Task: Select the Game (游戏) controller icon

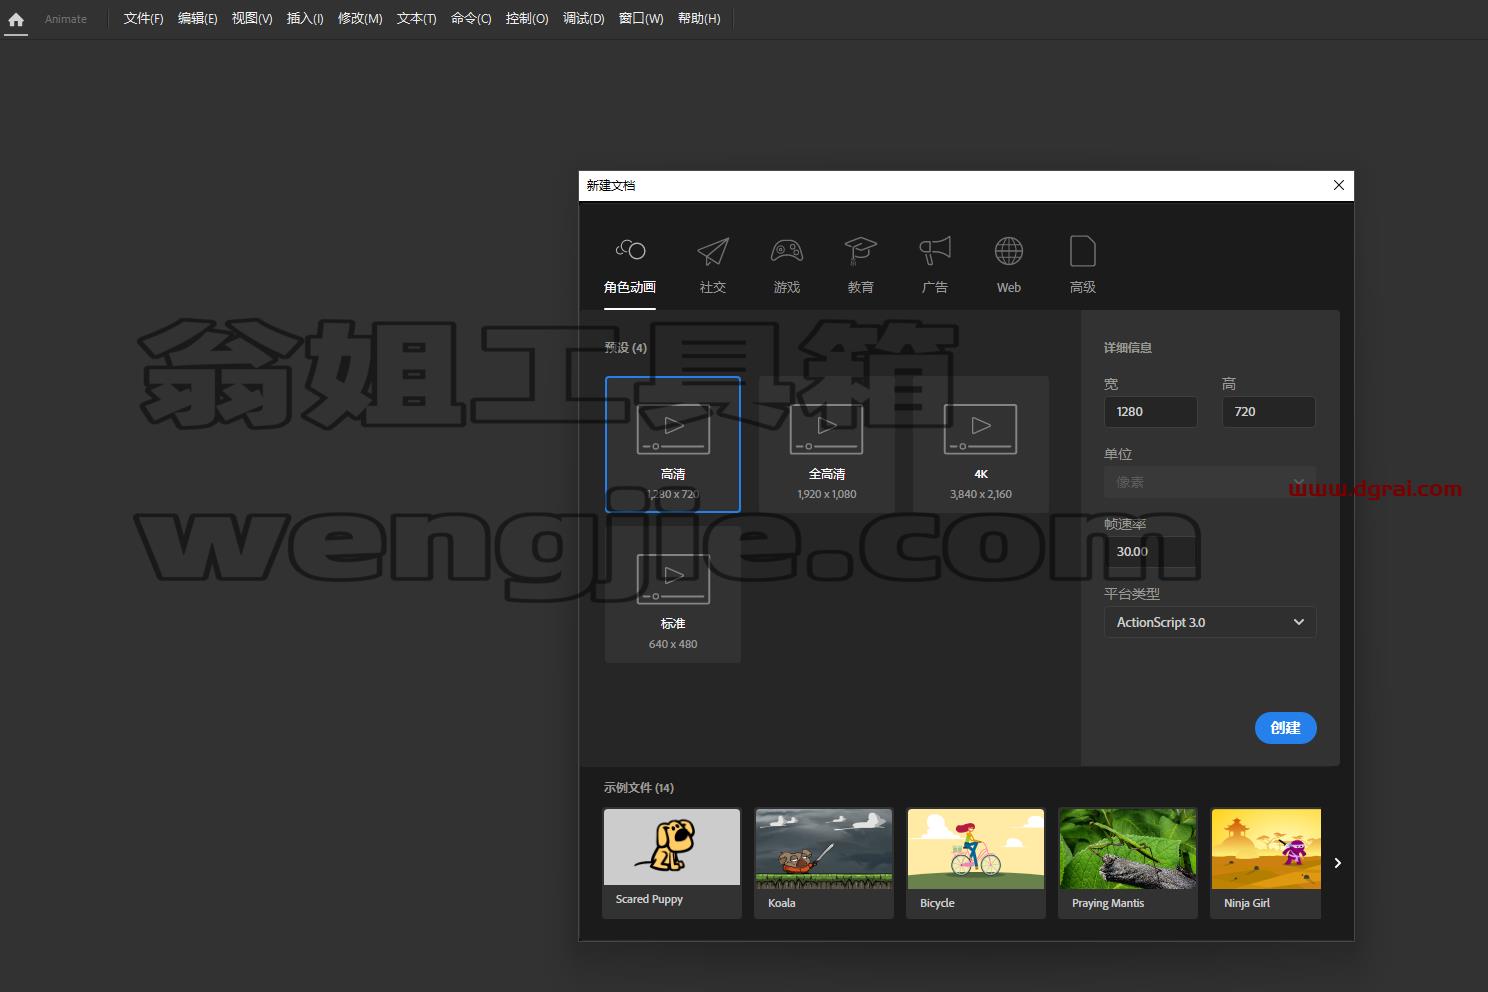Action: (787, 252)
